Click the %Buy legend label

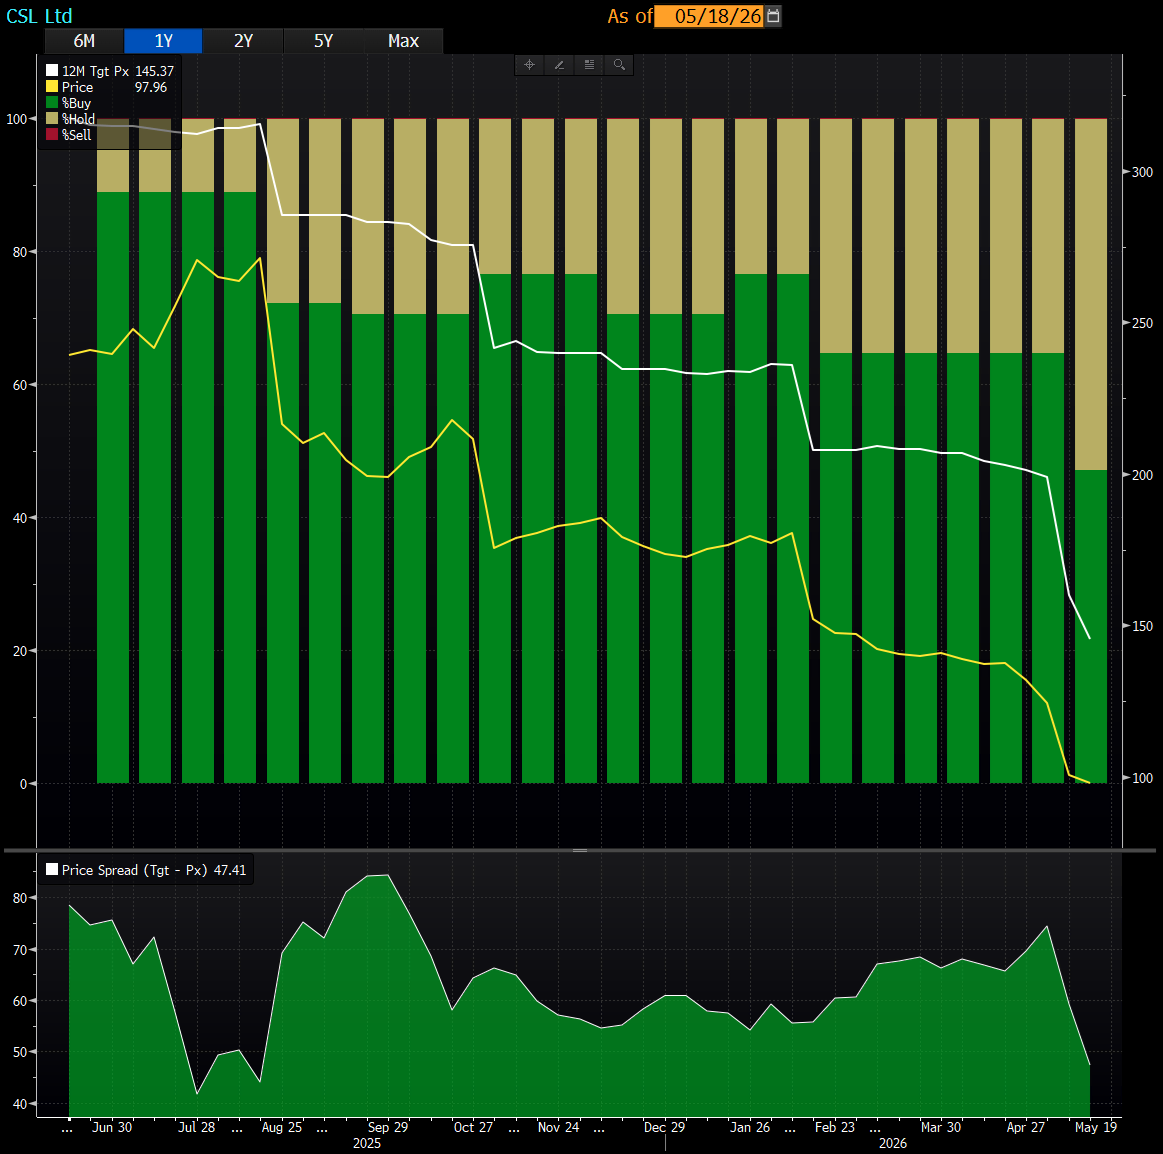76,103
